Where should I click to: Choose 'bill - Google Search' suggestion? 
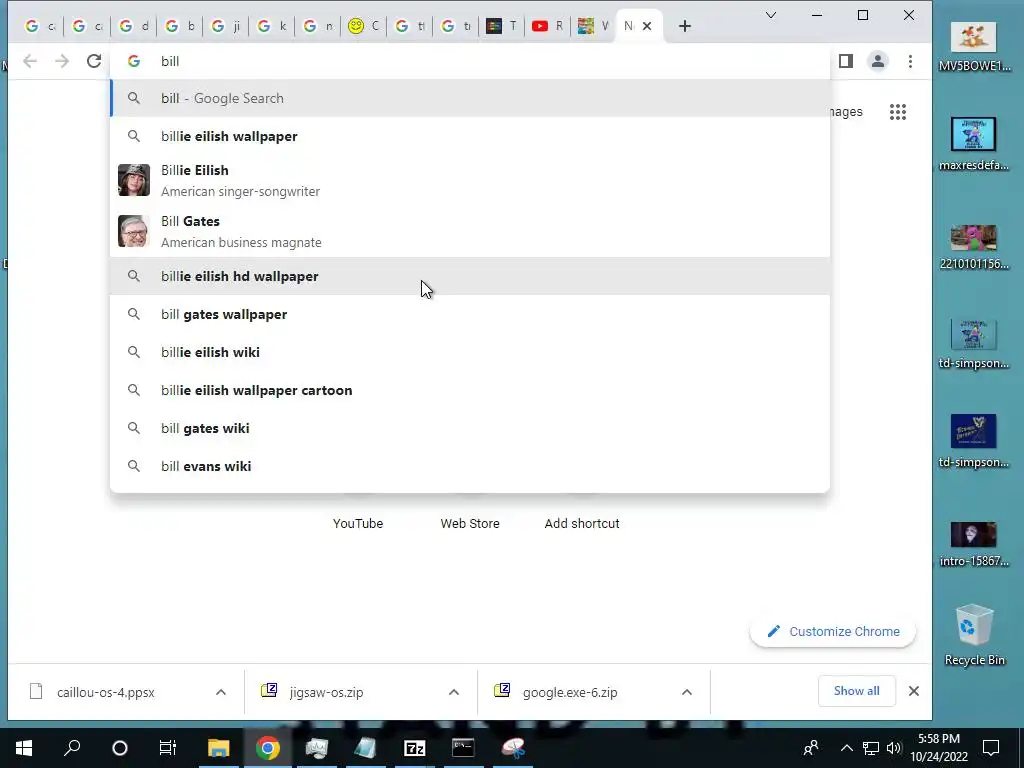point(470,98)
